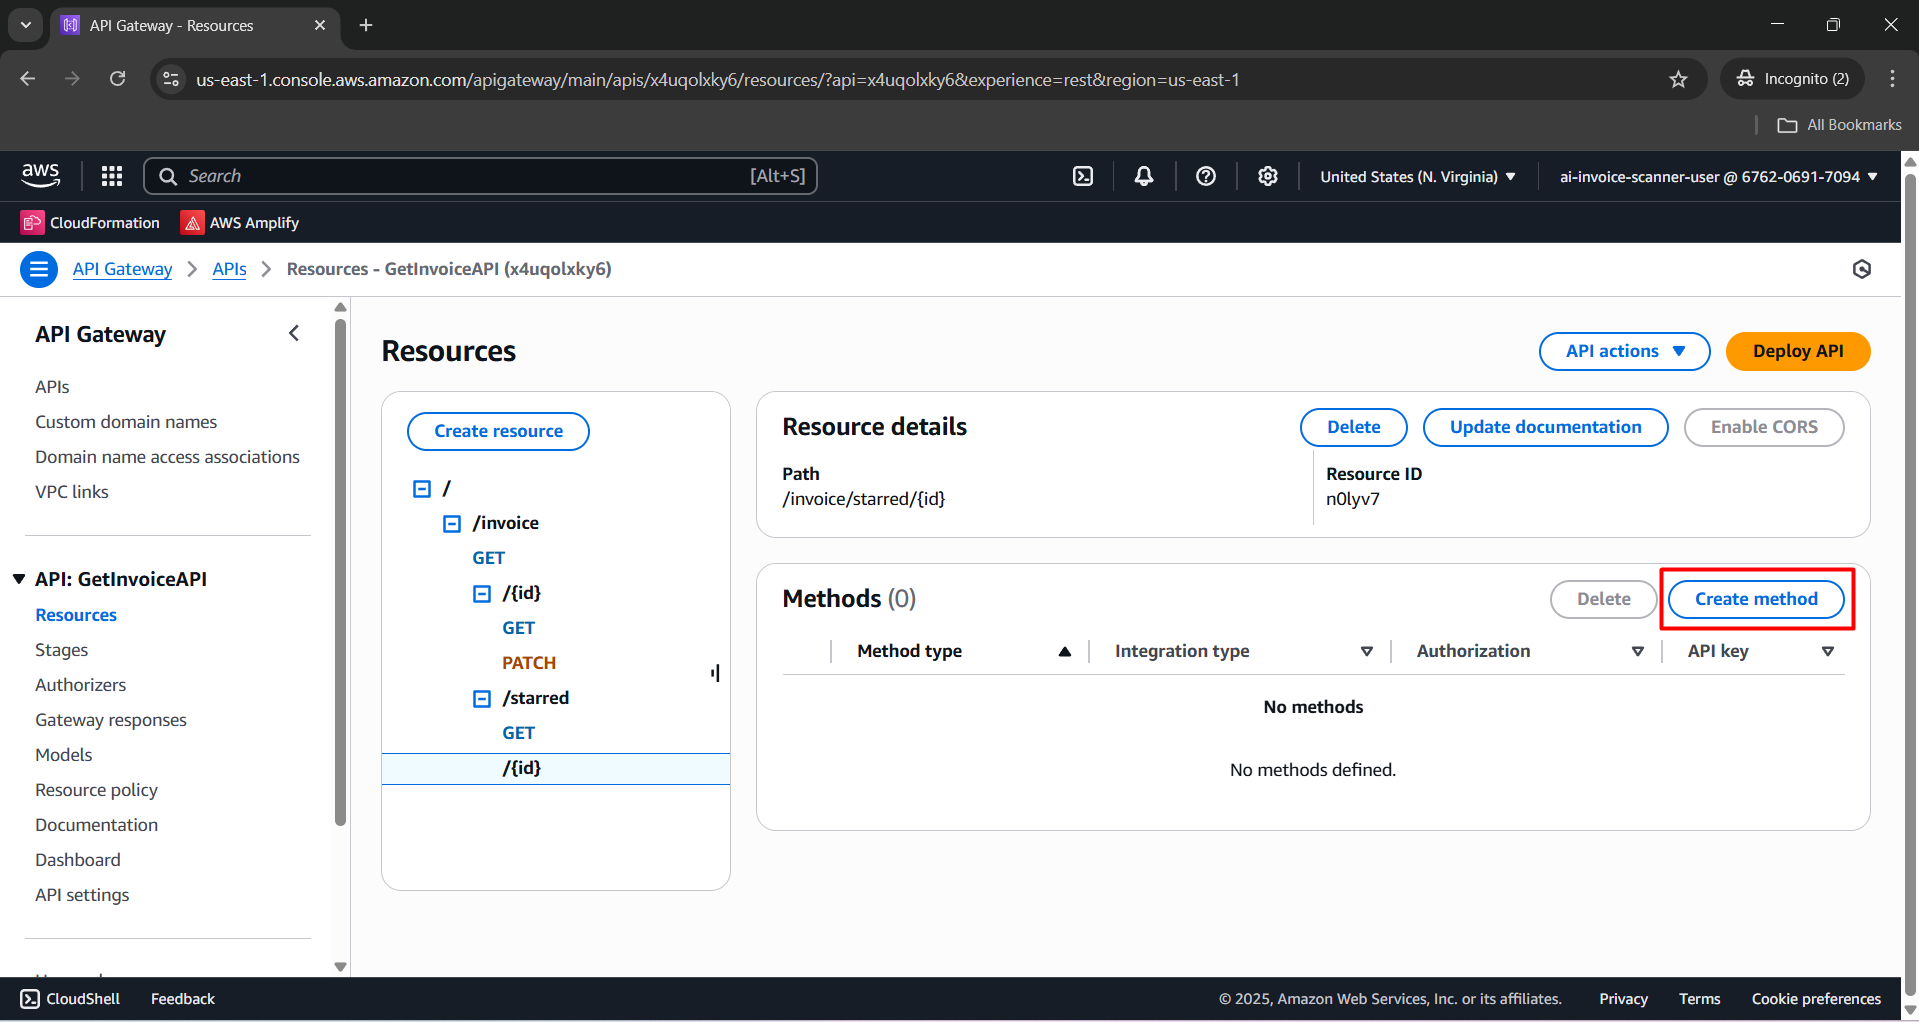Bookmark this page with the star icon

pyautogui.click(x=1678, y=79)
